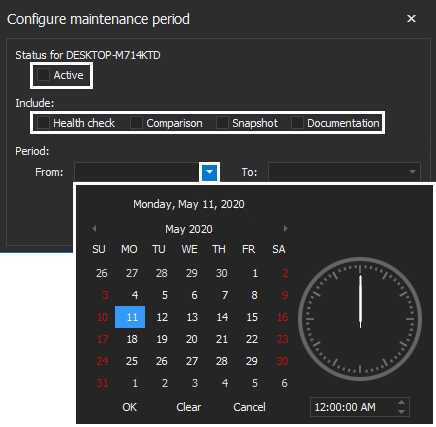Tick the Comparison checkbox
Screen dimensions: 436x427
tap(136, 123)
